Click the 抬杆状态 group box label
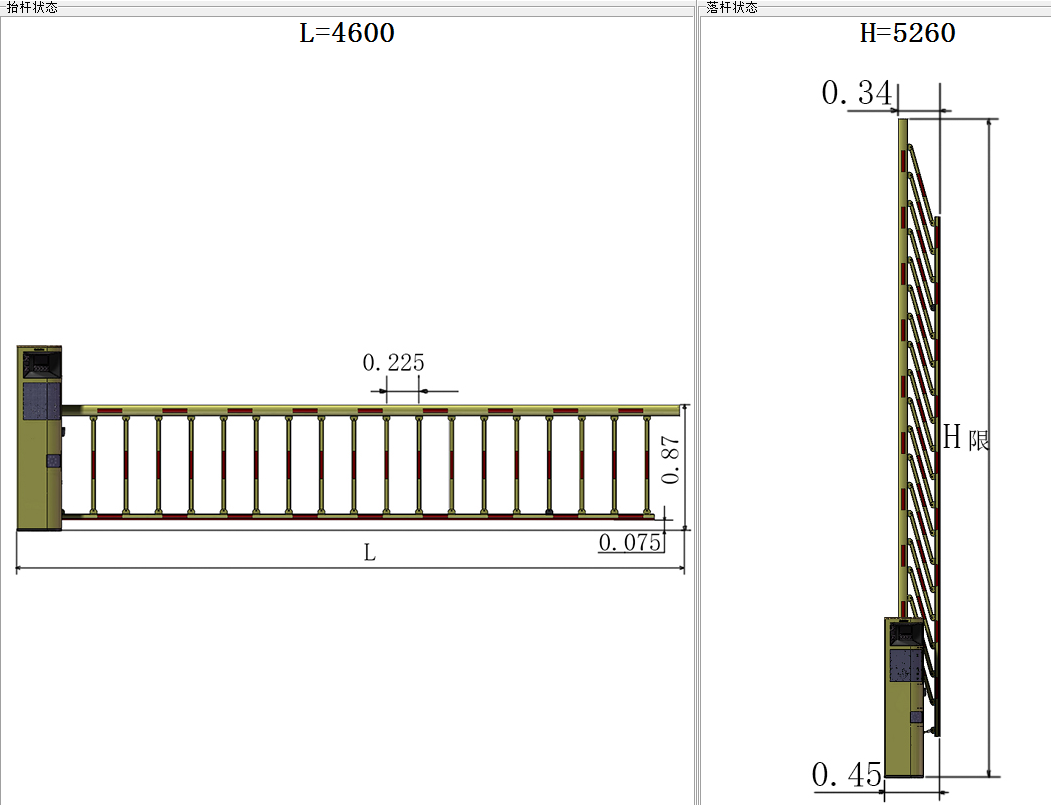 [32, 7]
